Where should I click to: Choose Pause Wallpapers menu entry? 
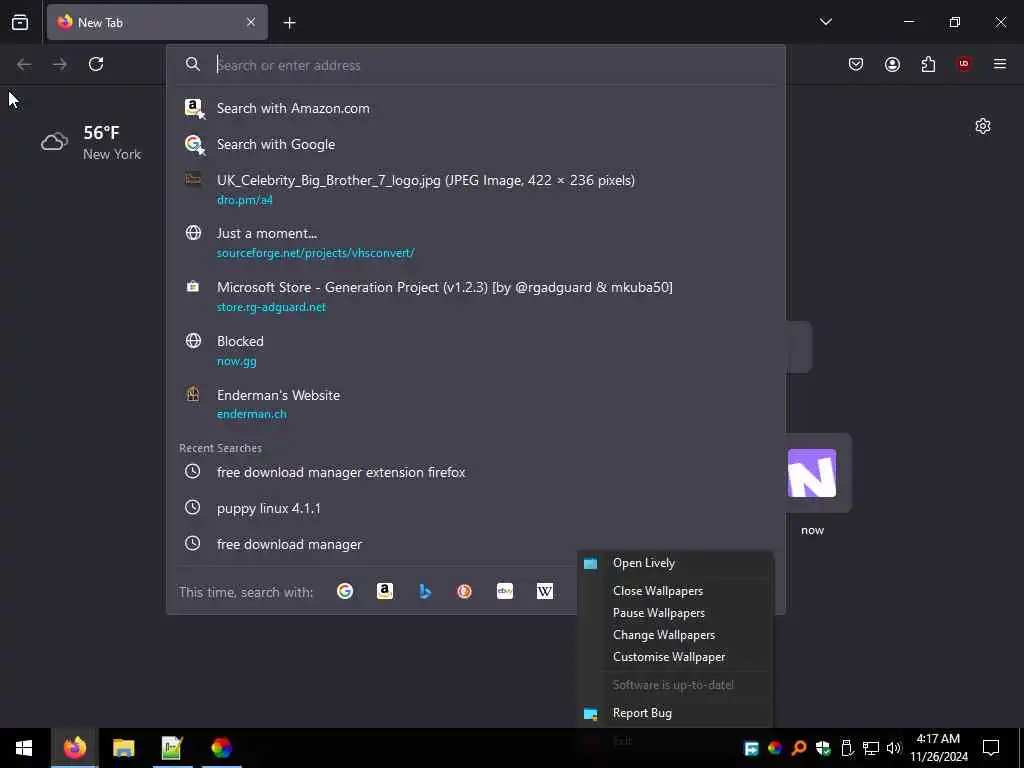[x=675, y=613]
